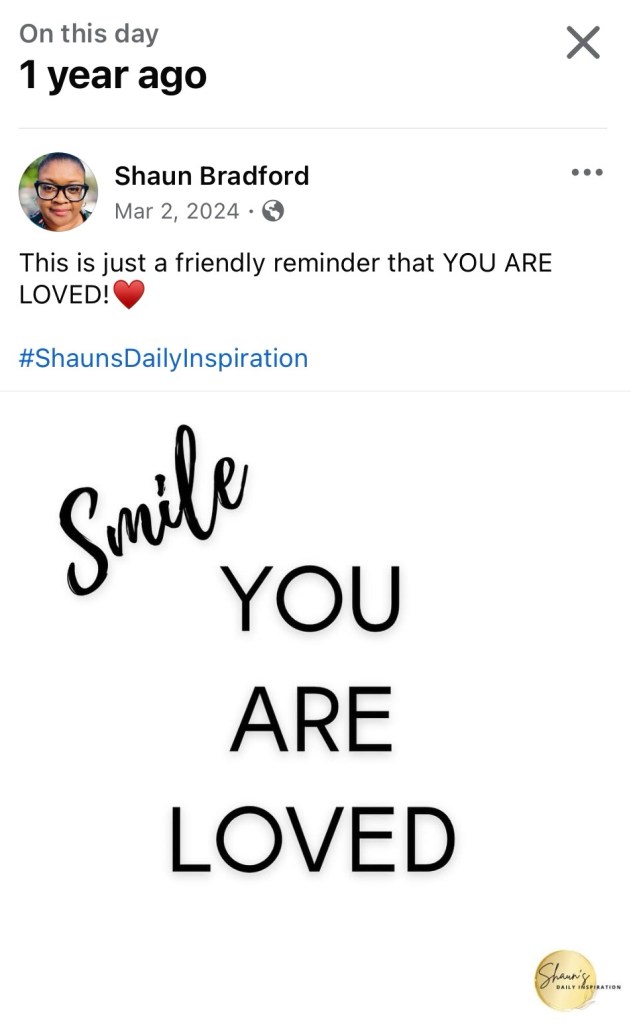Image resolution: width=631 pixels, height=1024 pixels.
Task: Open Shaun Bradford's profile picture
Action: click(58, 192)
